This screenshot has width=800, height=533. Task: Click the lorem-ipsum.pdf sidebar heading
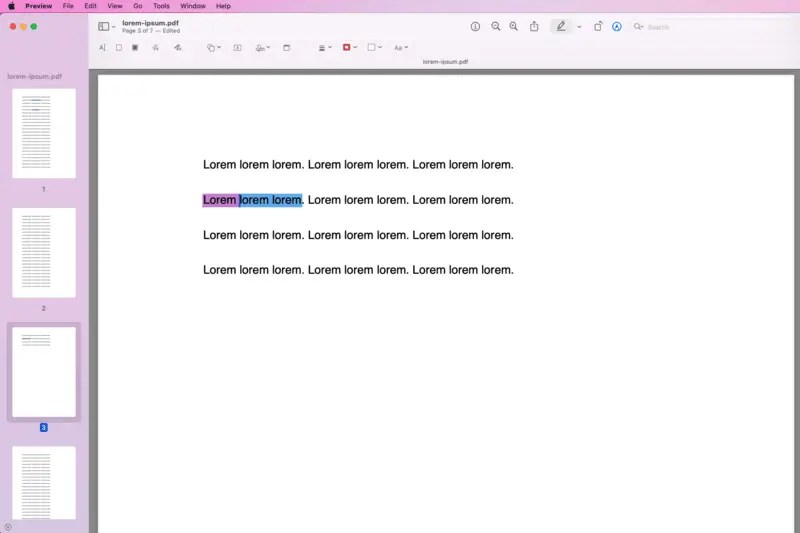click(35, 77)
